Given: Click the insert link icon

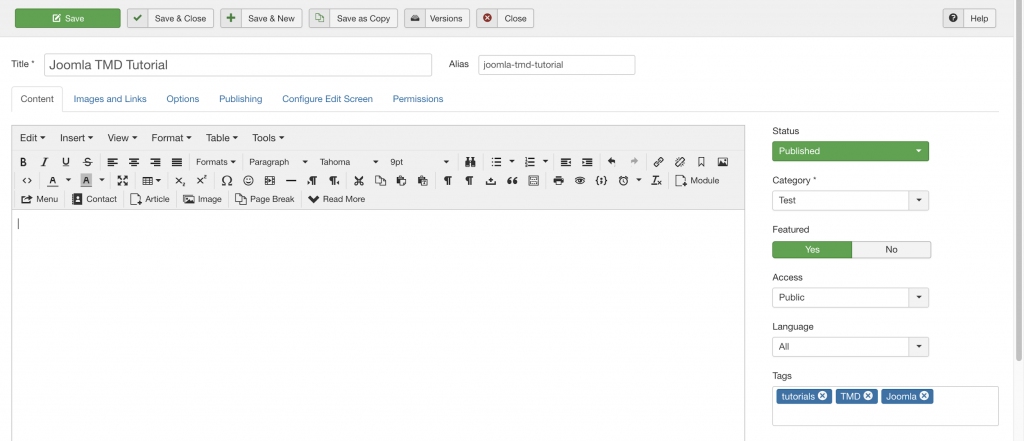Looking at the screenshot, I should coord(658,162).
